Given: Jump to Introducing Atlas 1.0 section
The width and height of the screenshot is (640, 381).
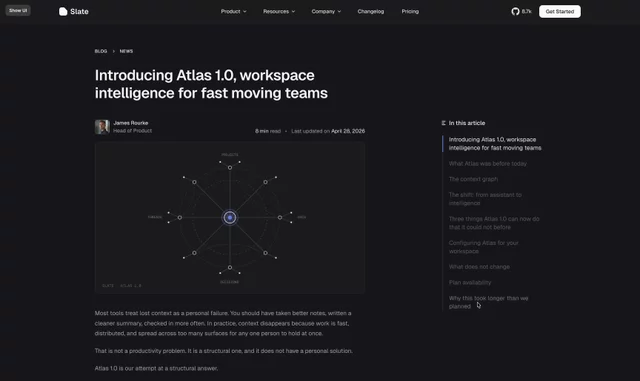Looking at the screenshot, I should [495, 144].
